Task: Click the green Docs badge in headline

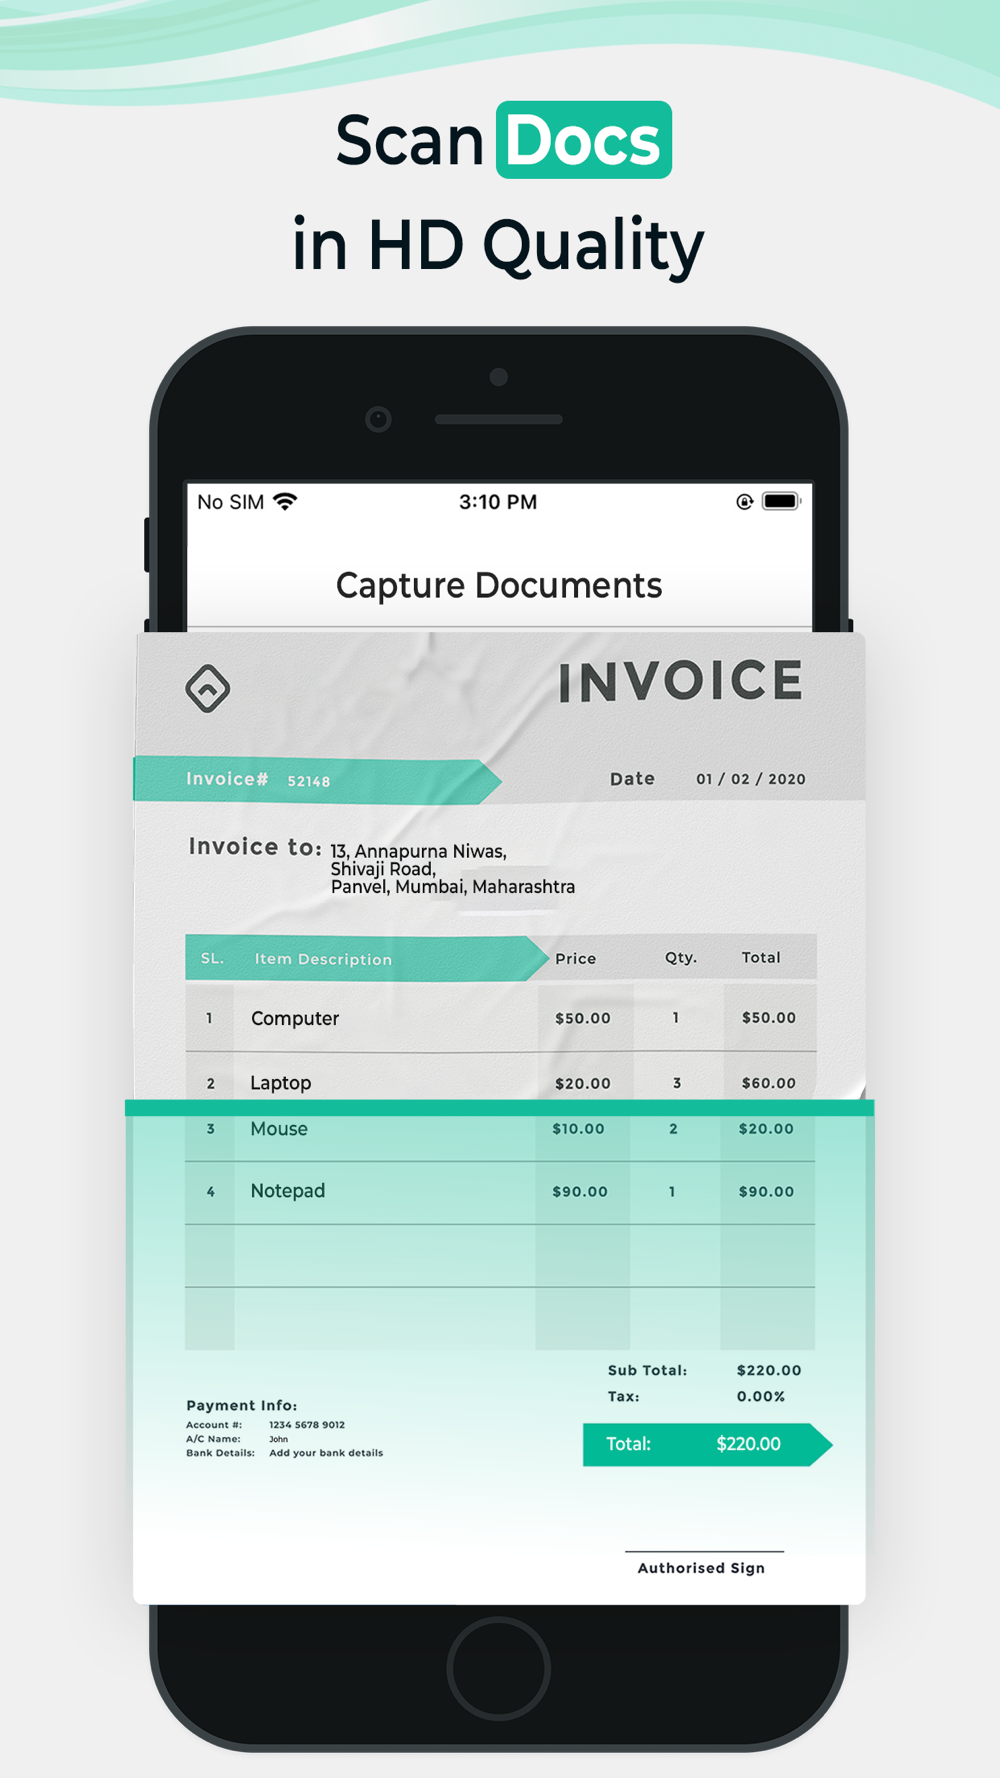Action: pyautogui.click(x=584, y=140)
